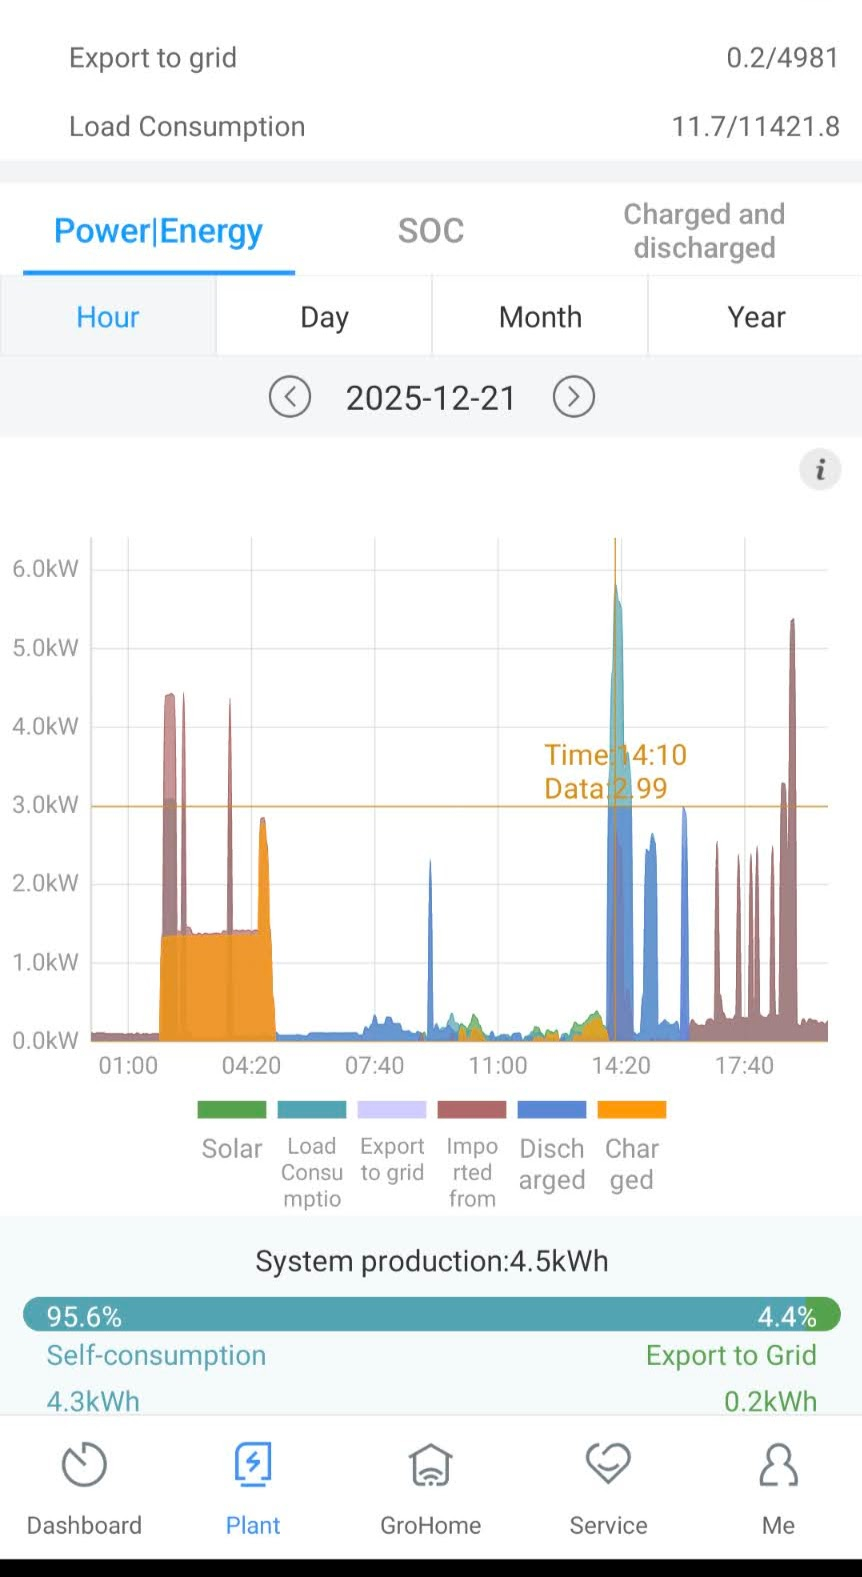Open the Me profile icon
Image resolution: width=862 pixels, height=1577 pixels.
(778, 1466)
